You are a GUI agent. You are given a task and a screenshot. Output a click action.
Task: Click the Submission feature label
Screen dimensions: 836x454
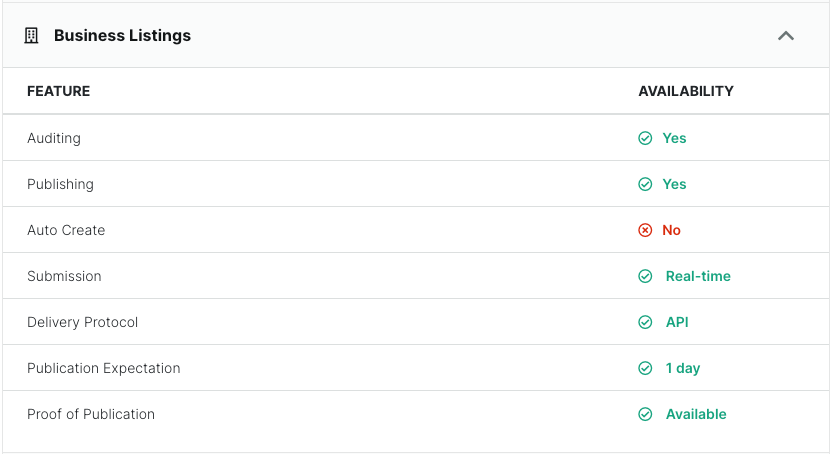click(x=64, y=276)
